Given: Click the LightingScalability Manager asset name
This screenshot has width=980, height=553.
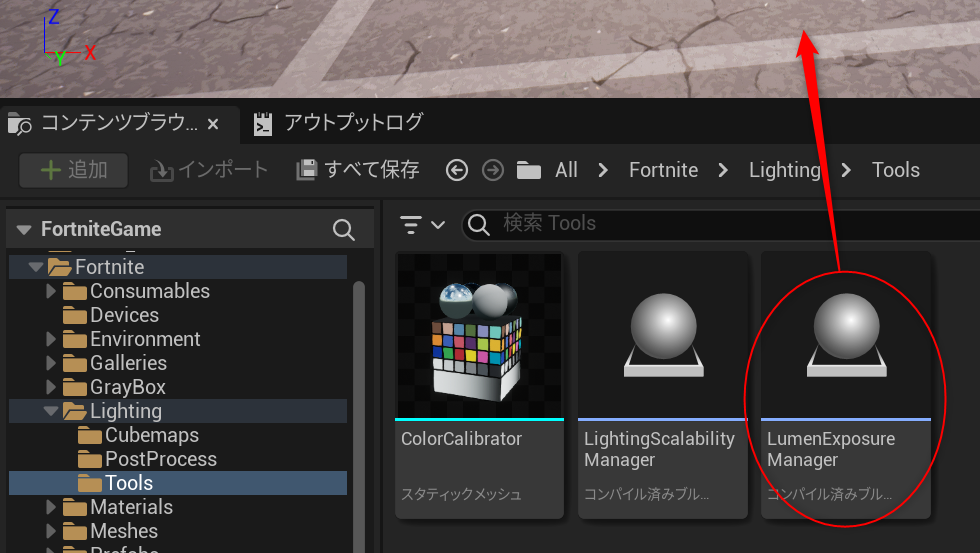Looking at the screenshot, I should click(x=659, y=449).
